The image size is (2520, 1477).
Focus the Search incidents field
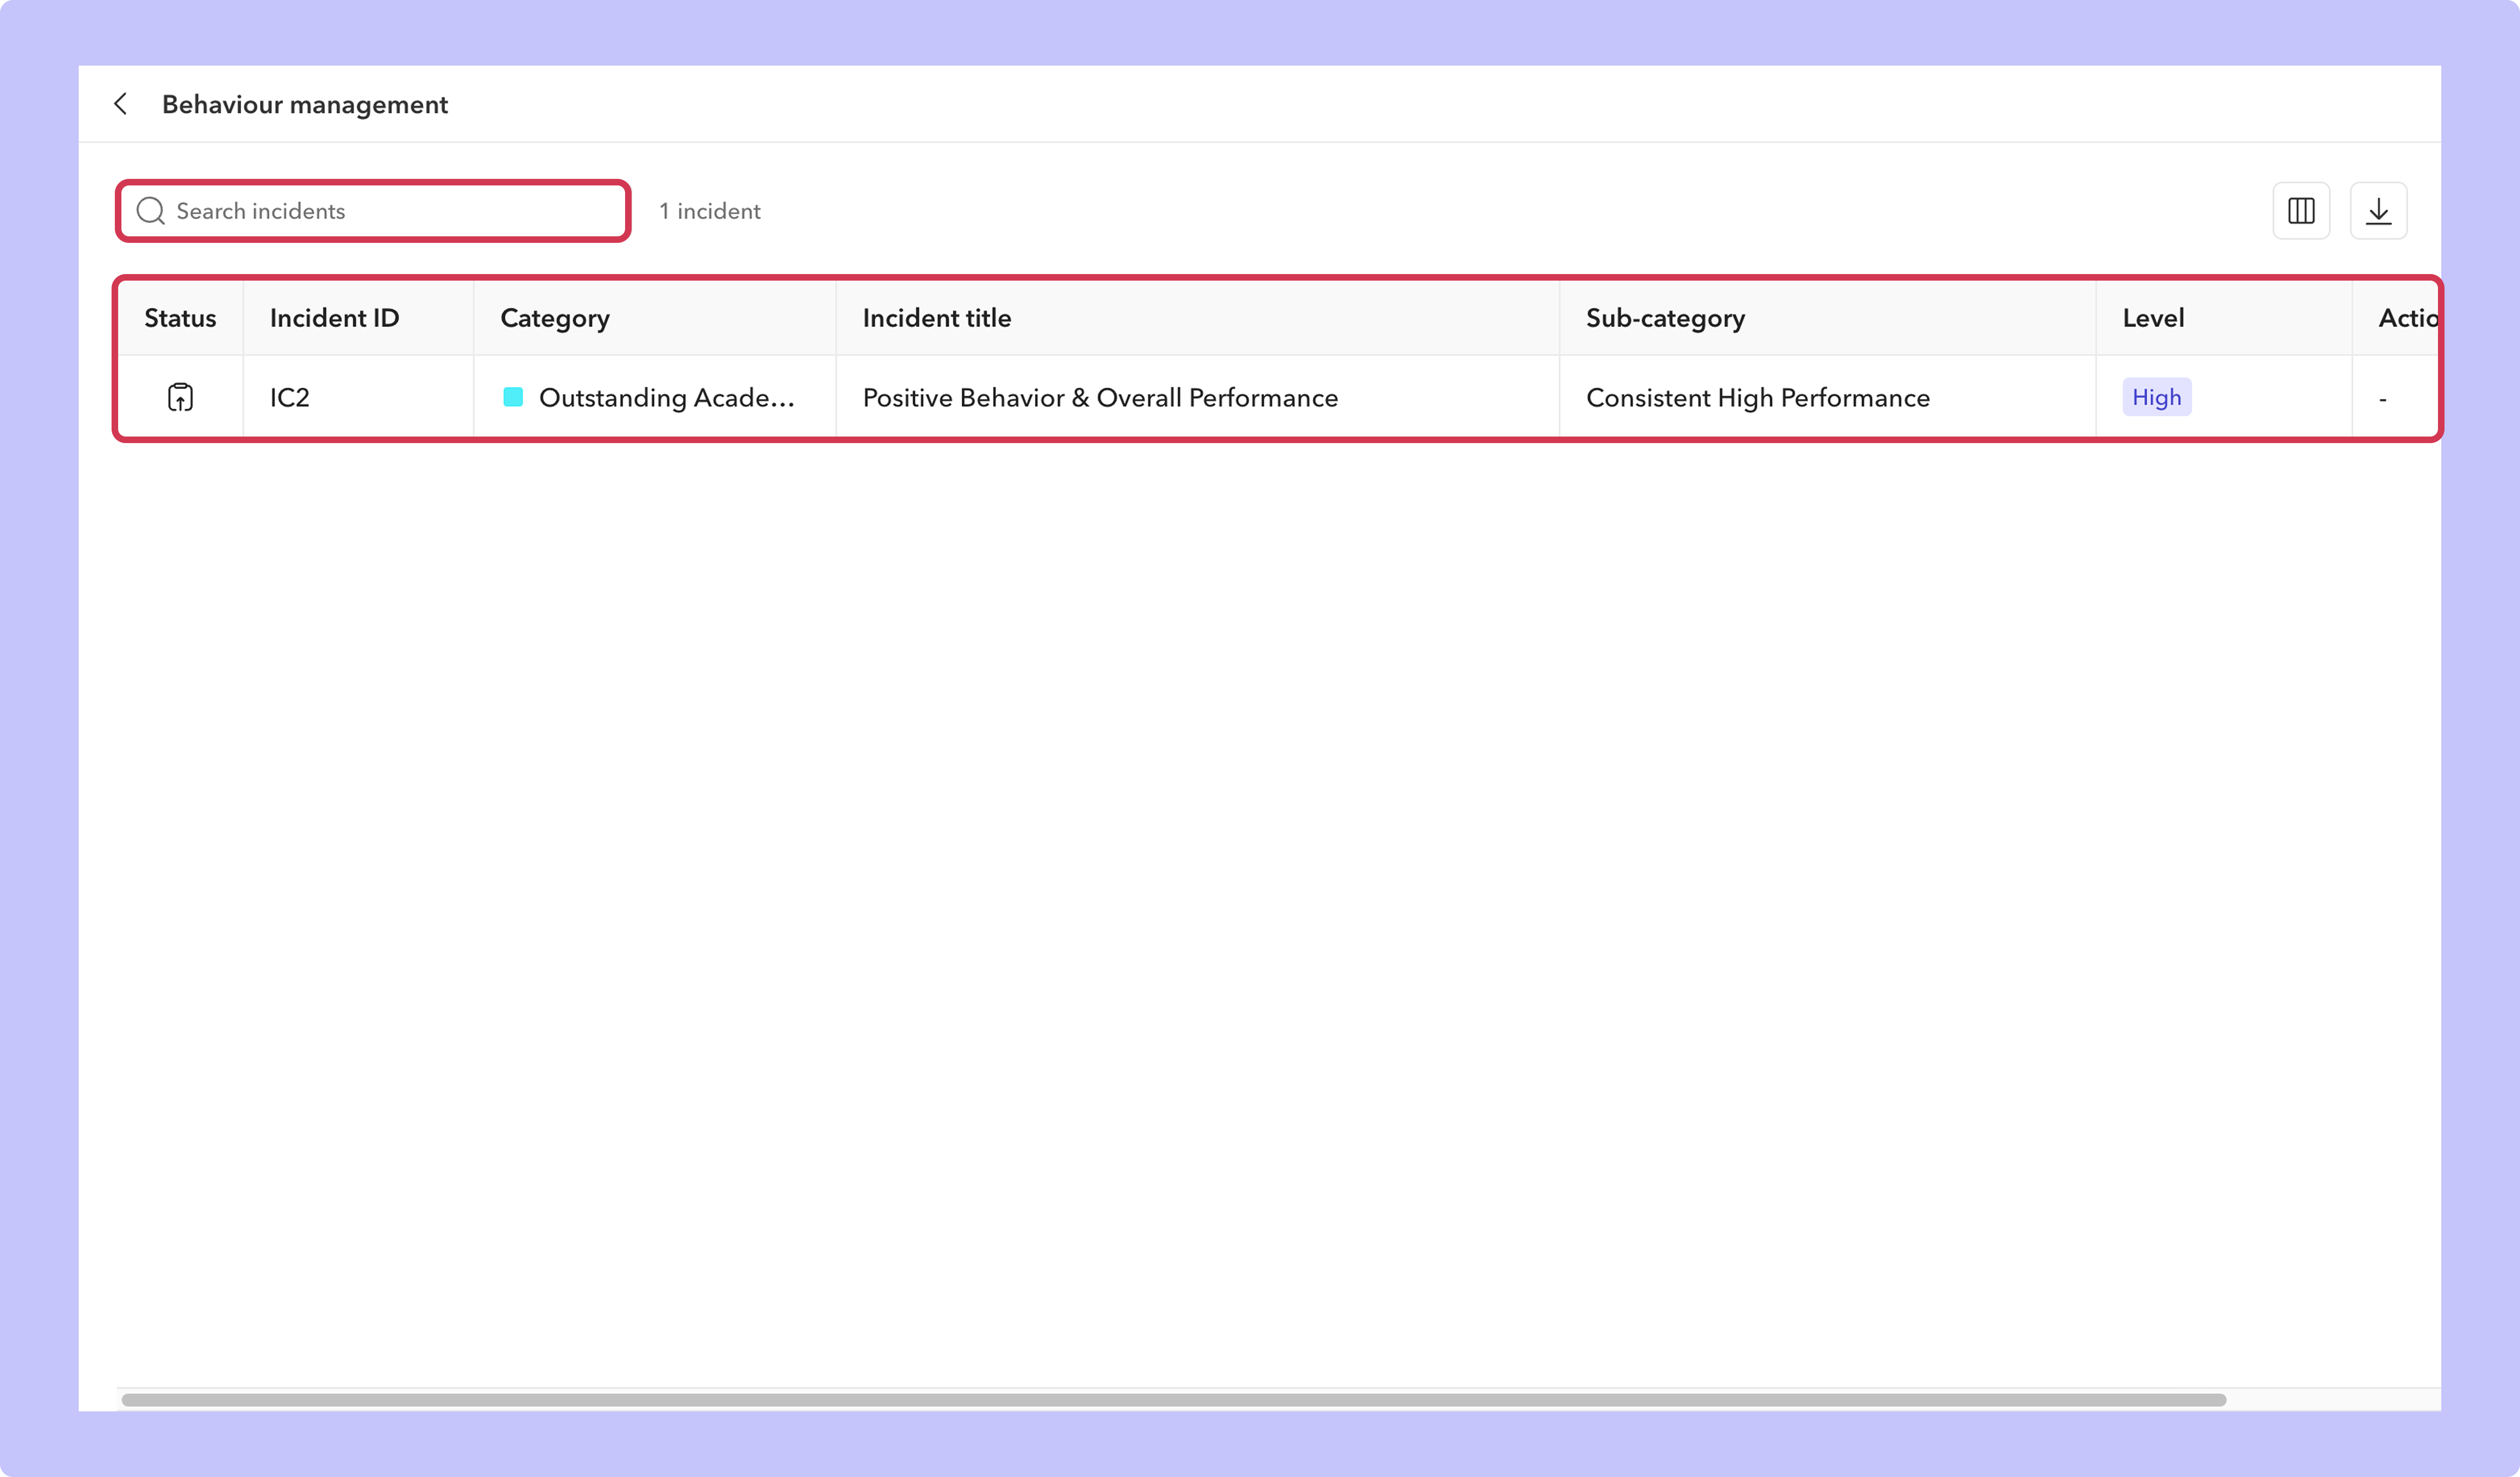(x=373, y=211)
